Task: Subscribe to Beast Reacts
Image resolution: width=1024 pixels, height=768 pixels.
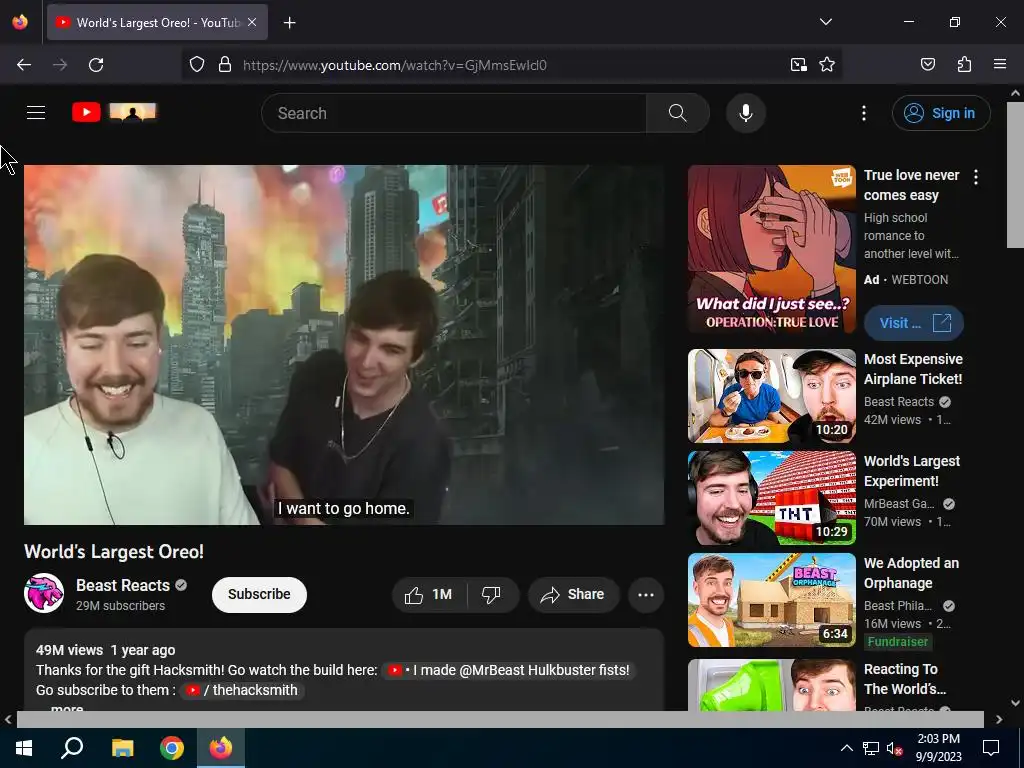Action: point(259,594)
